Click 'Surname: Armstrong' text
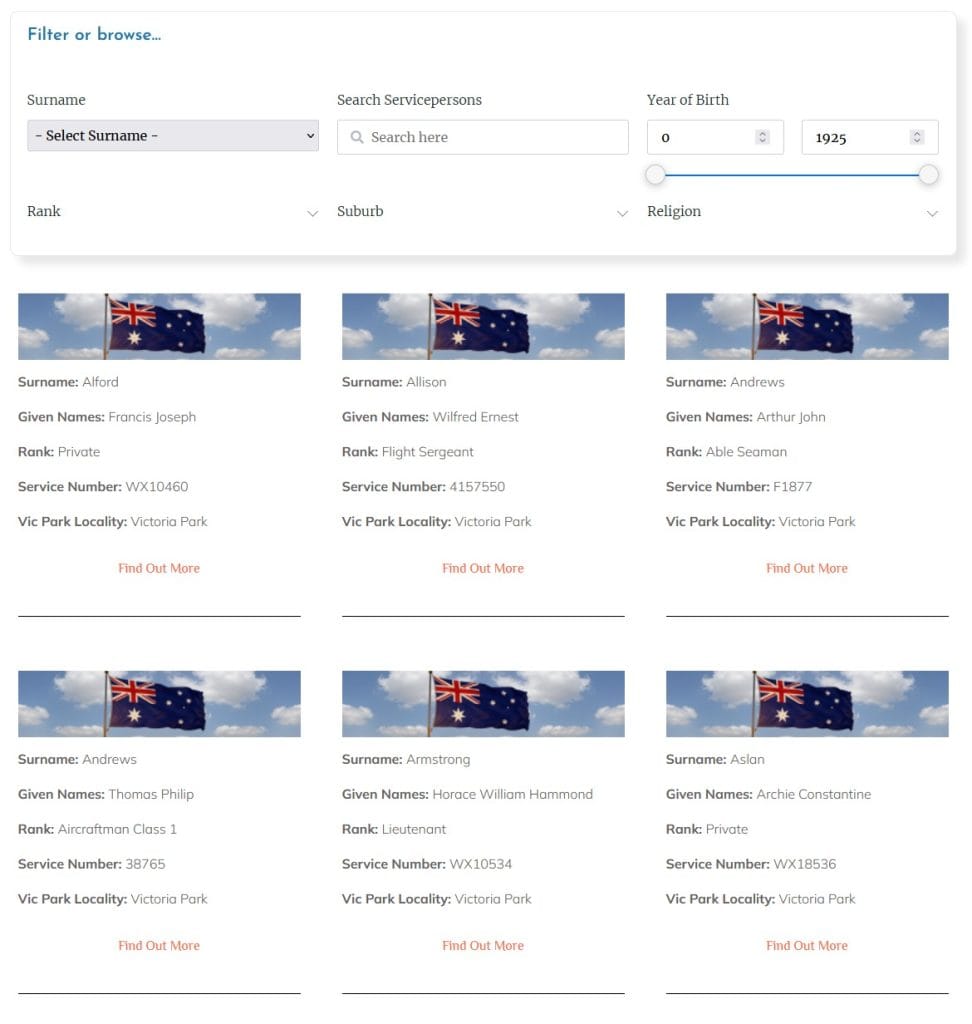972x1024 pixels. click(x=406, y=760)
